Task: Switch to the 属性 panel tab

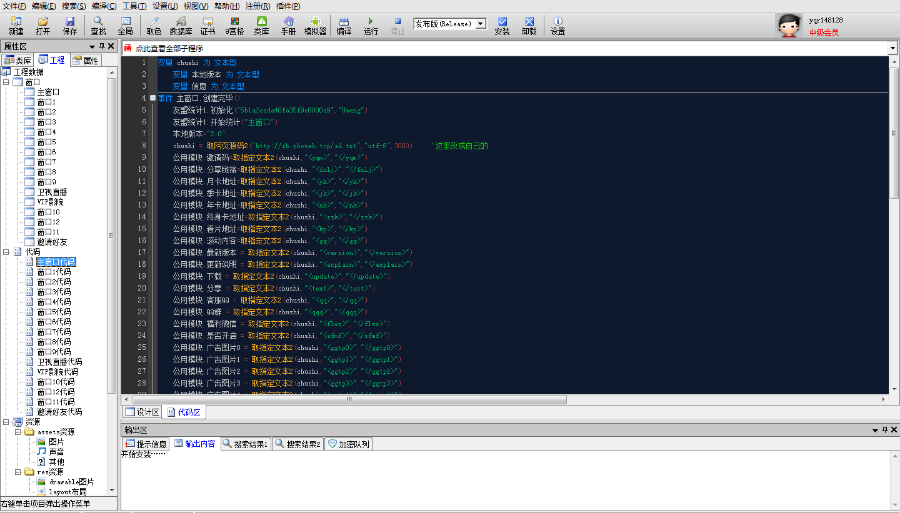Action: tap(86, 60)
